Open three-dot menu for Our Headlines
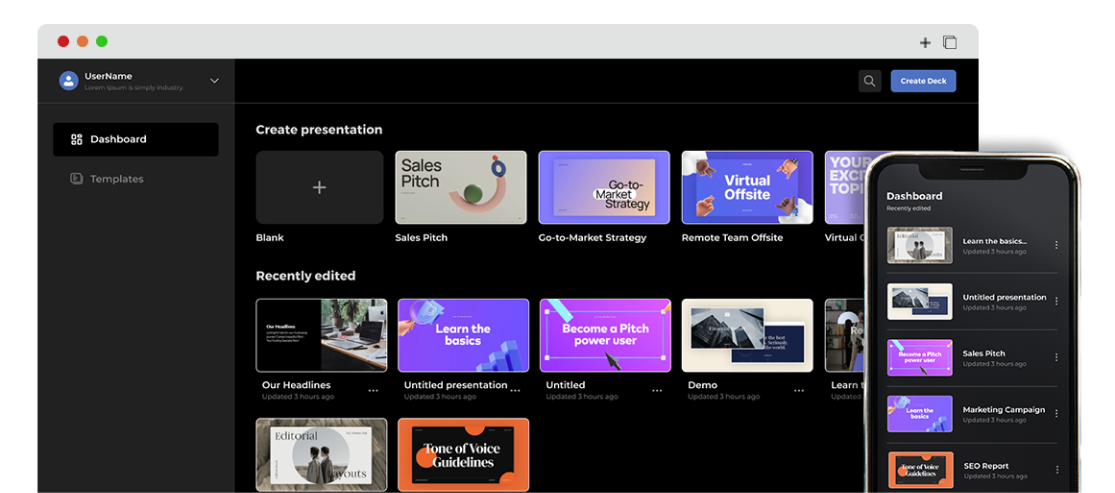1115x493 pixels. [x=373, y=391]
